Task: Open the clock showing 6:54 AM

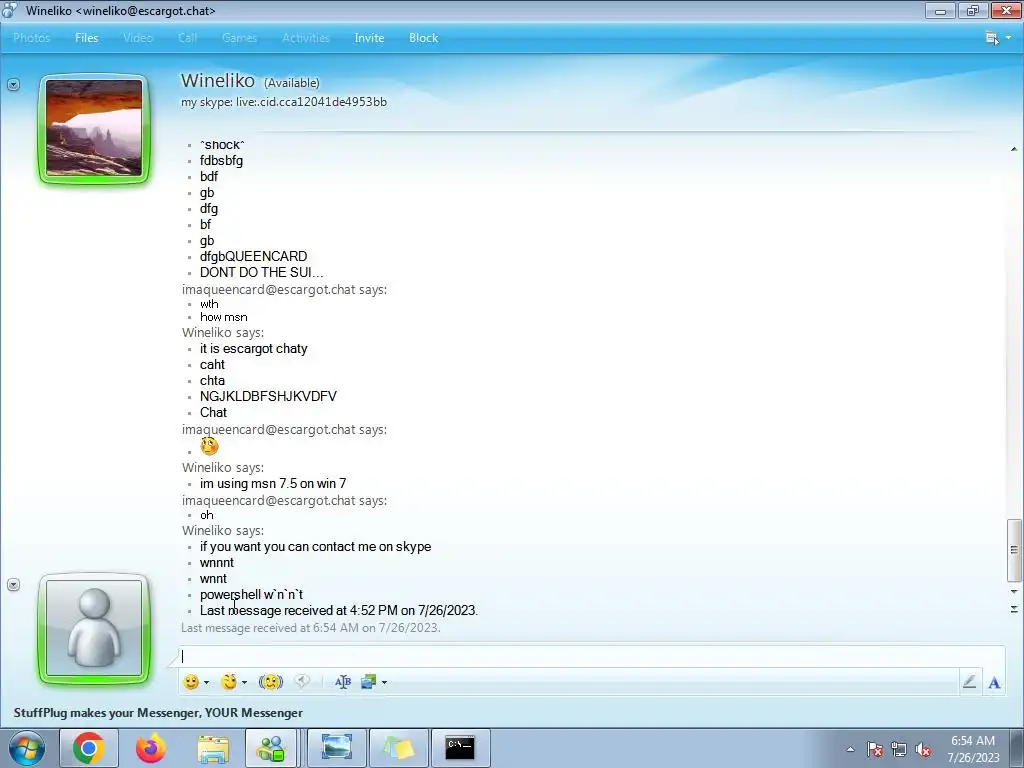Action: 973,748
